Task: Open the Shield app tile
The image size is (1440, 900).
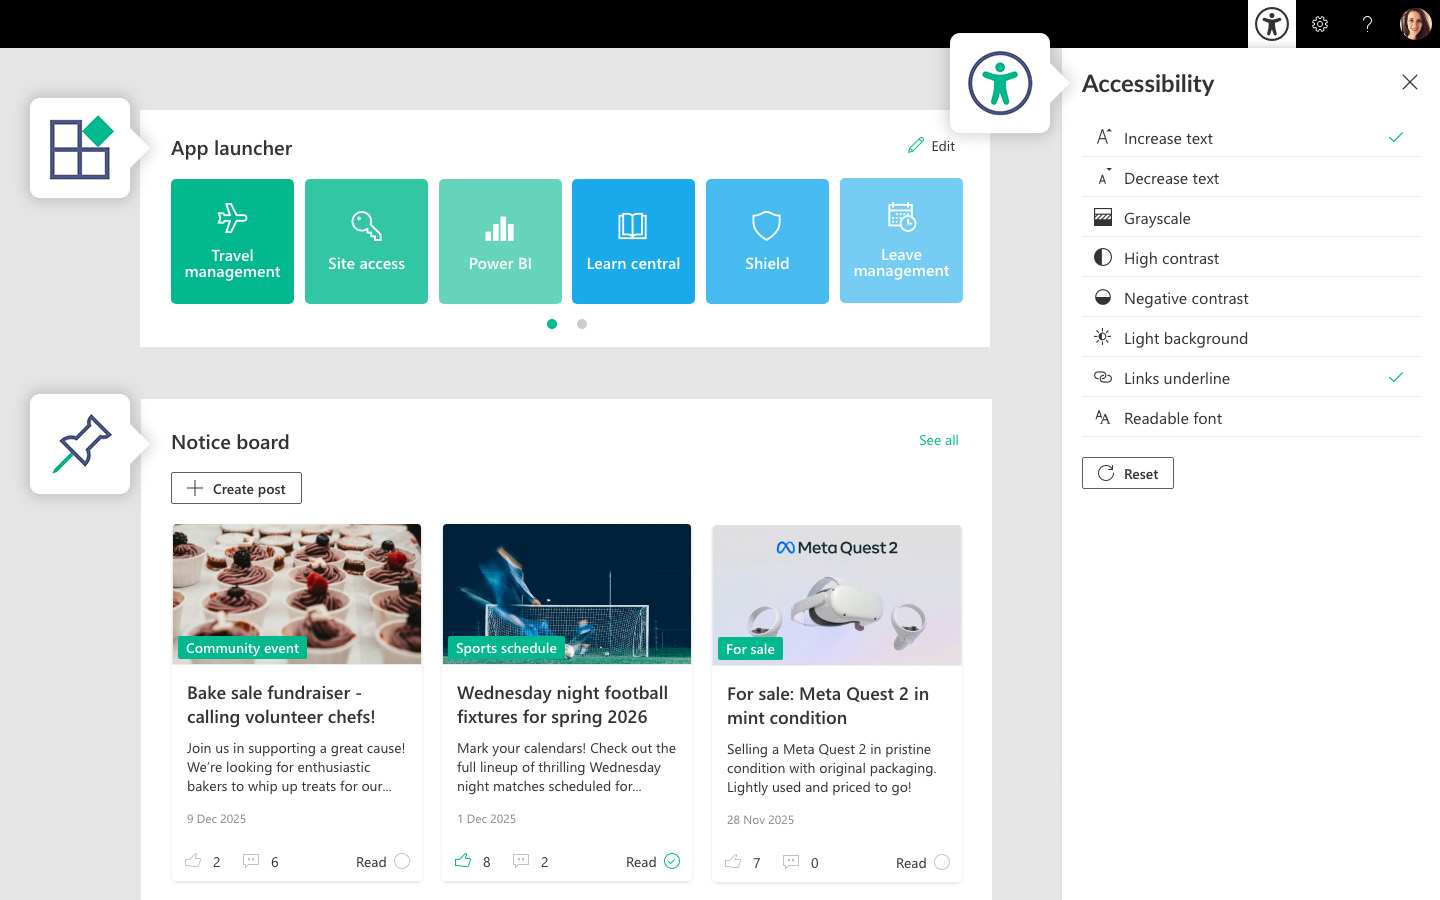Action: [767, 241]
